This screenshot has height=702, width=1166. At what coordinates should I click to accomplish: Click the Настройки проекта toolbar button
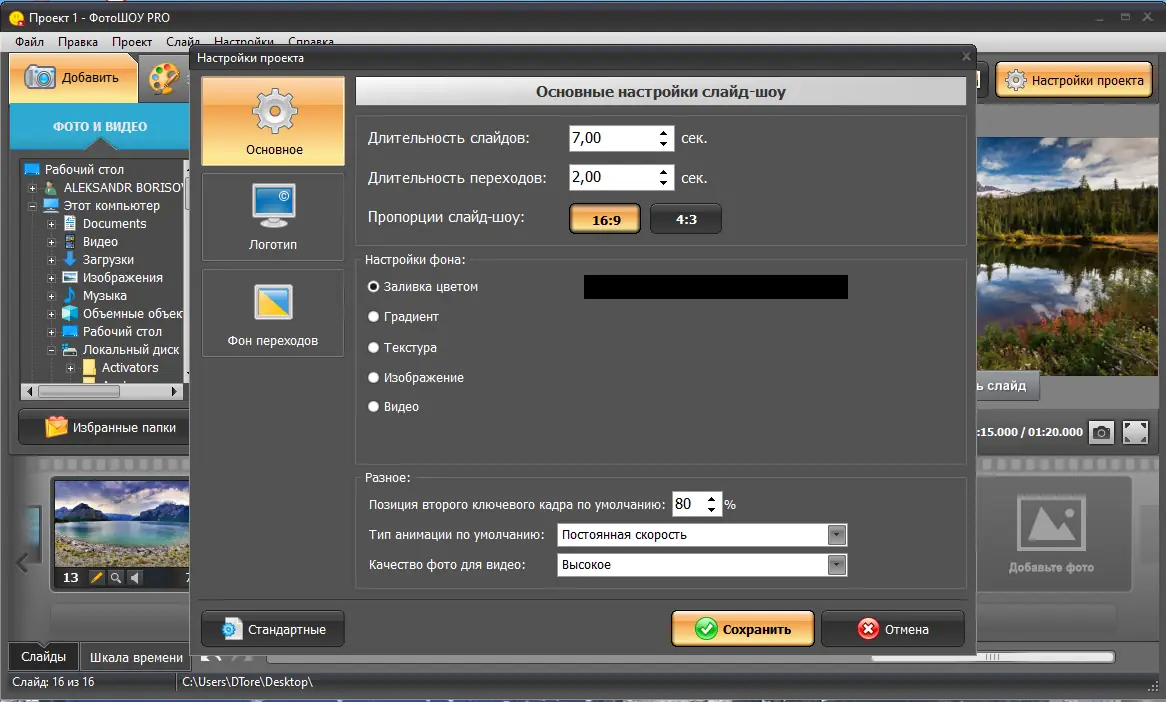(1074, 80)
